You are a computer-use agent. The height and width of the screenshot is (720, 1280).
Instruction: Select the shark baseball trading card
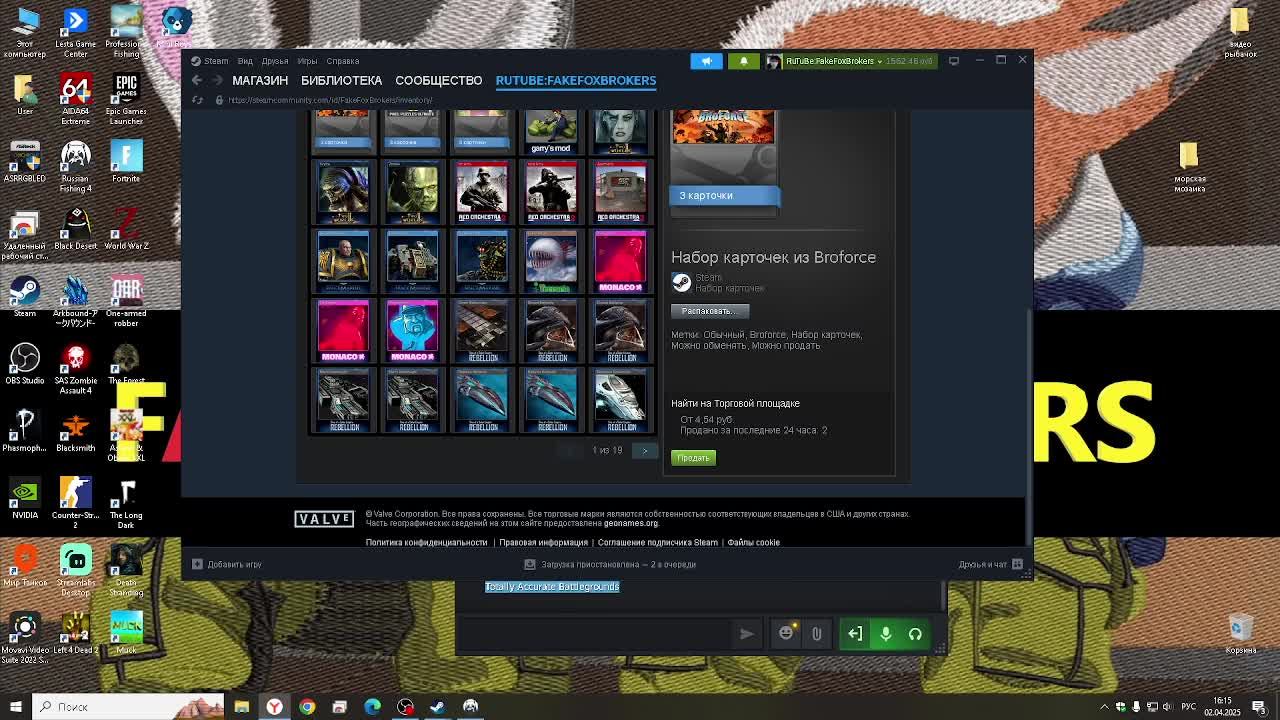point(551,261)
